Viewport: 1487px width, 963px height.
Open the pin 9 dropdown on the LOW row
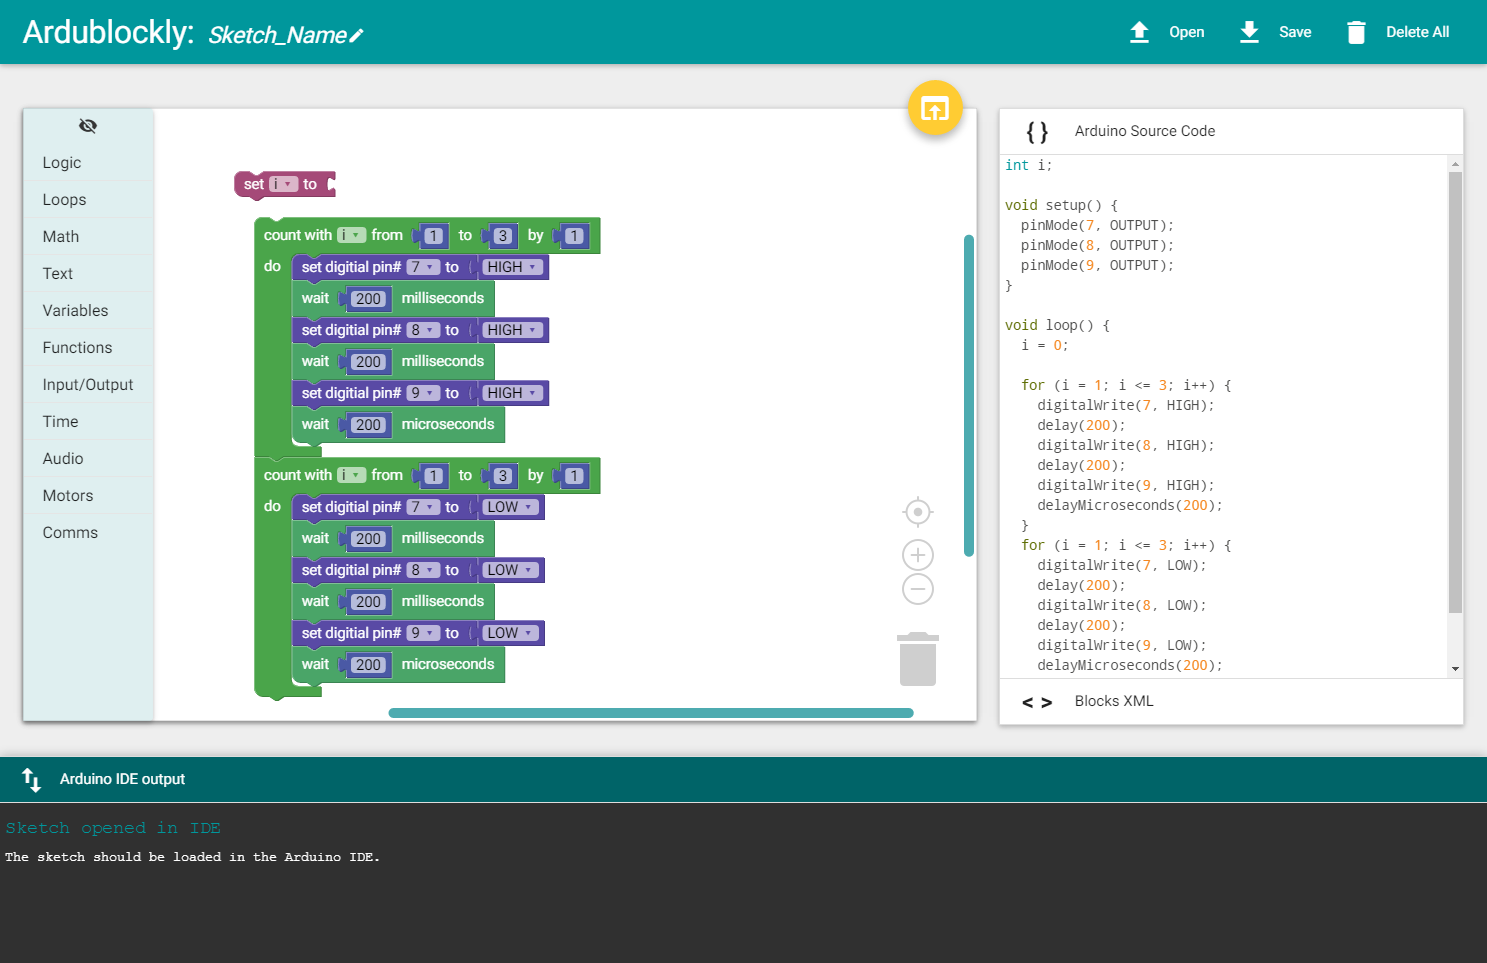[x=423, y=633]
